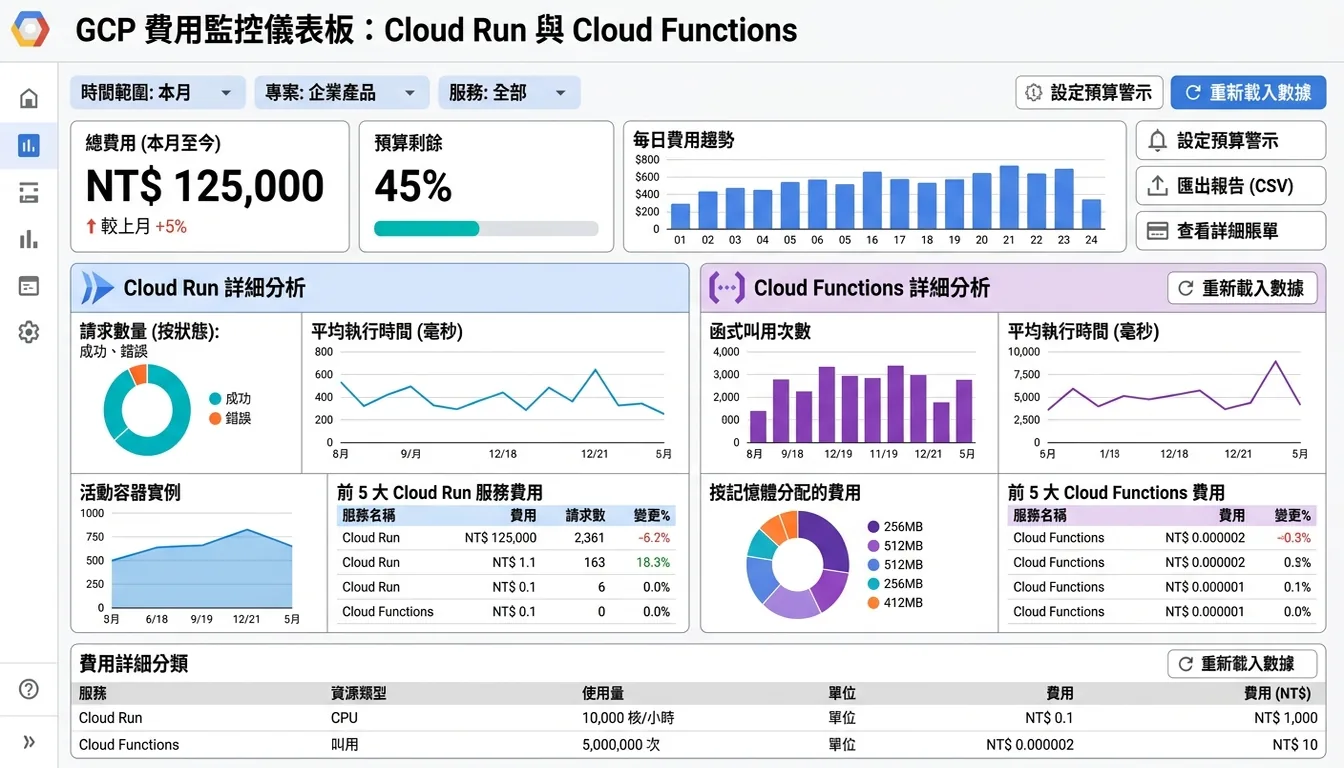Viewport: 1344px width, 768px height.
Task: Click the upload icon on 匯出報告 (CSV)
Action: pos(1157,186)
